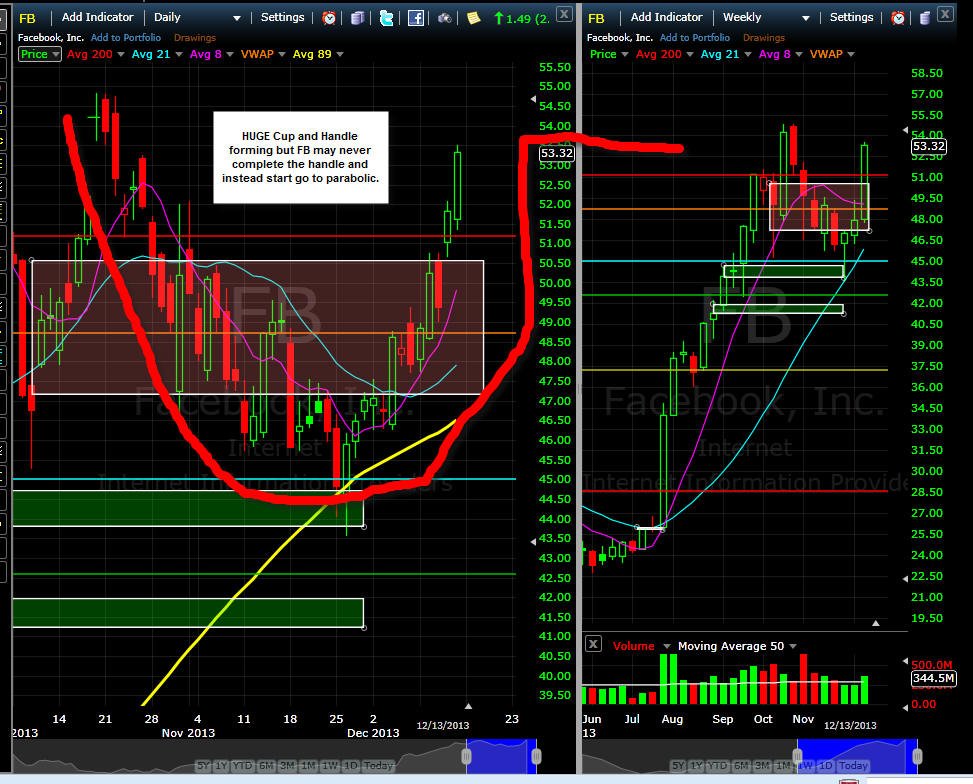Close the Weekly chart panel
973x784 pixels.
click(944, 14)
